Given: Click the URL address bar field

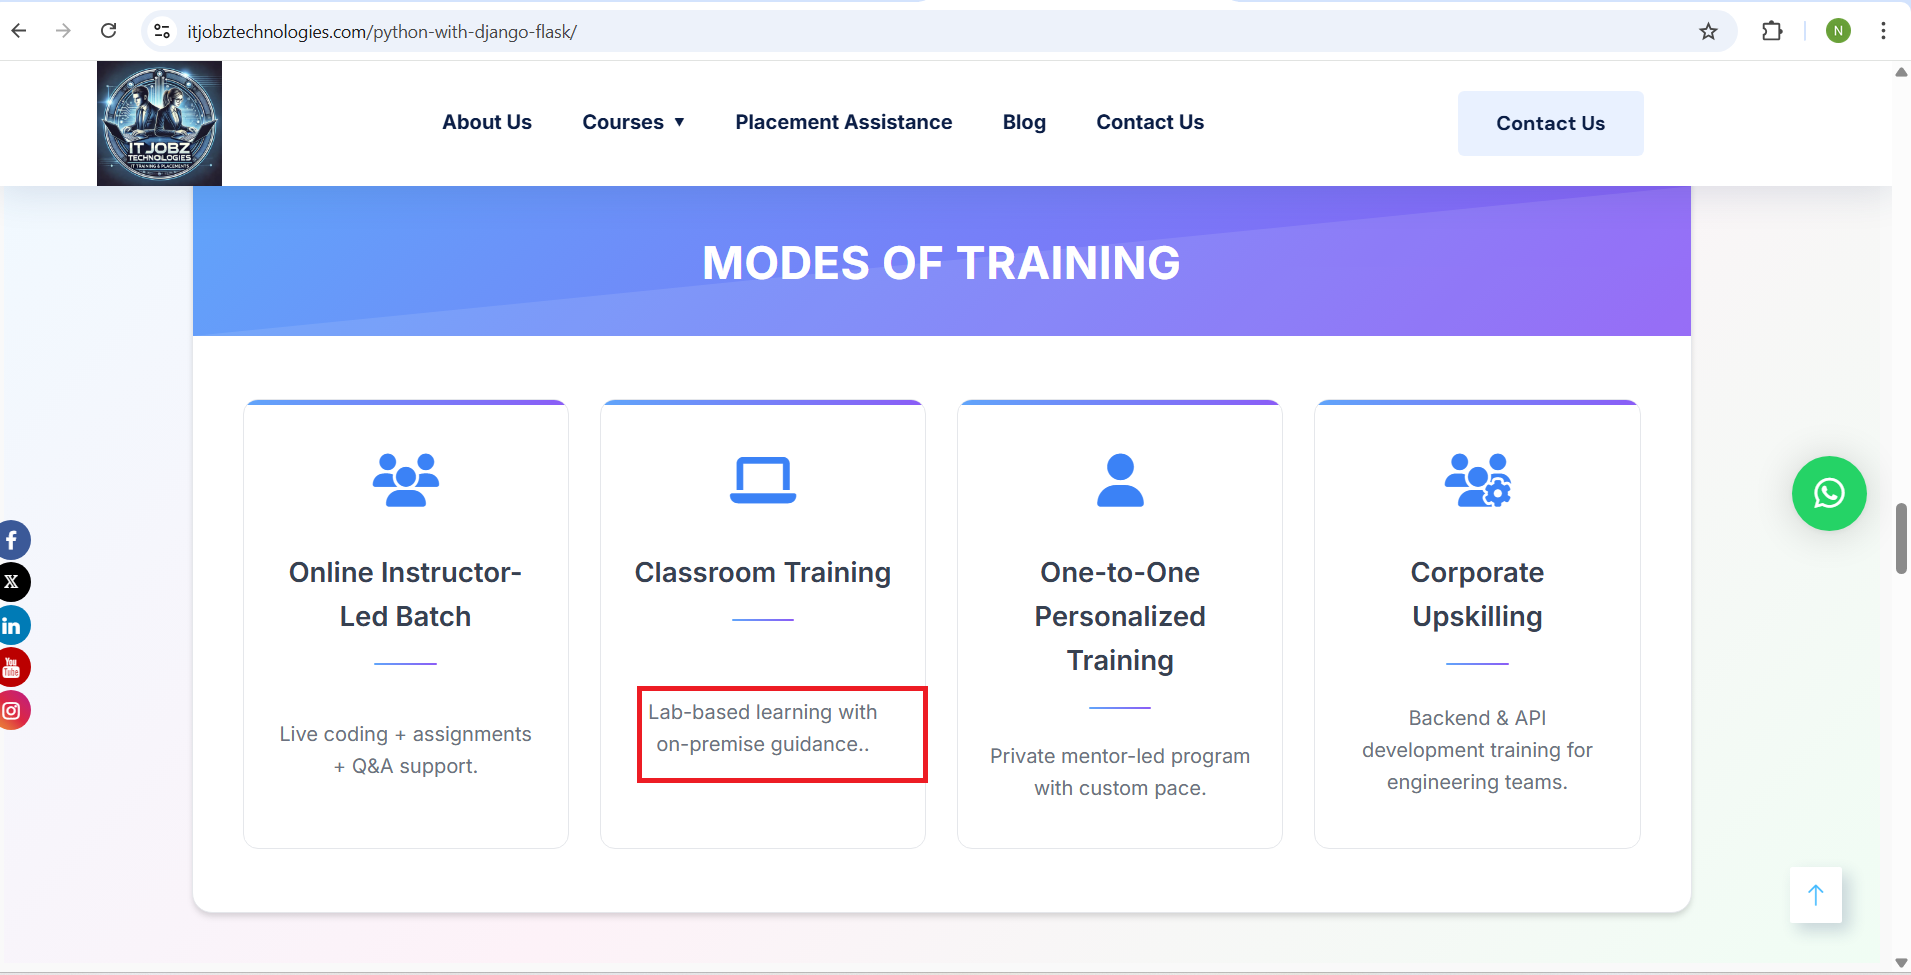Looking at the screenshot, I should [900, 32].
